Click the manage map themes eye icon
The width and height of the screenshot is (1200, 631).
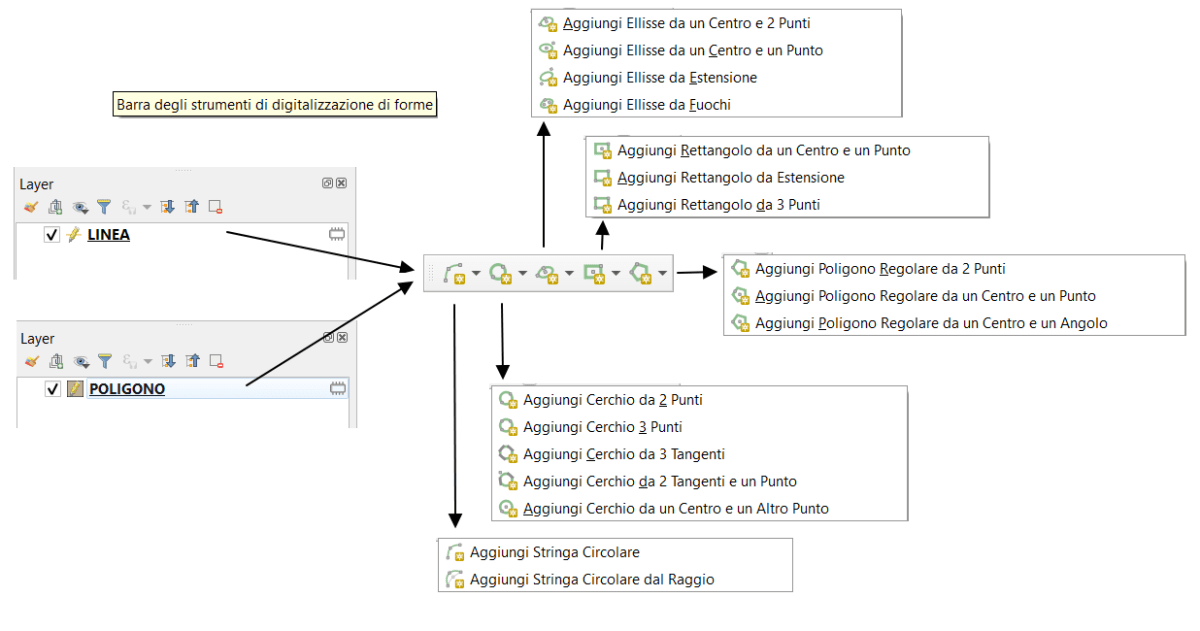pos(81,207)
